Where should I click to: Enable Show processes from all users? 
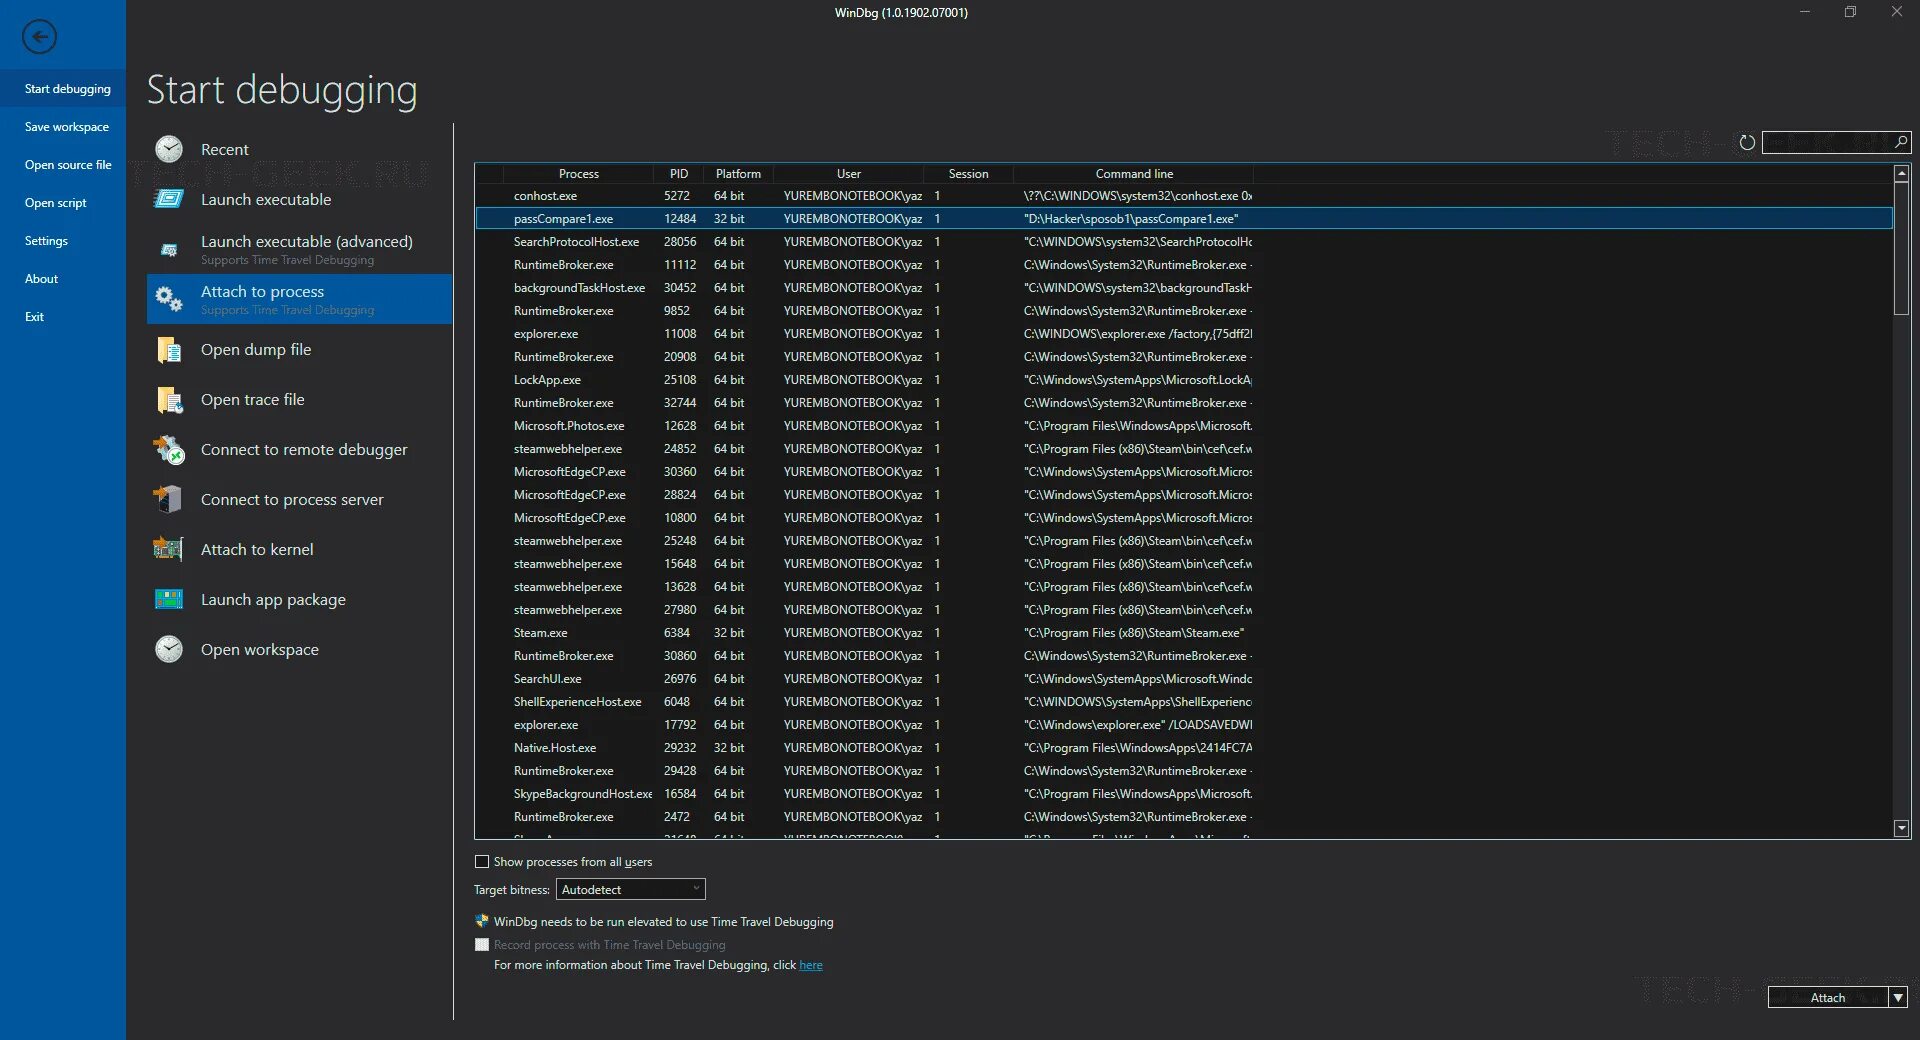482,861
